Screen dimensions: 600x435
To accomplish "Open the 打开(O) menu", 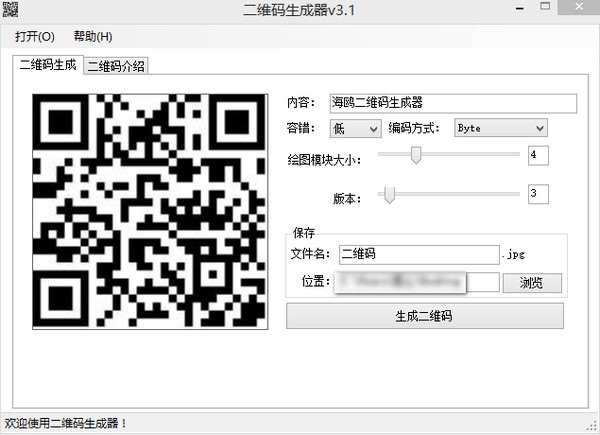I will (35, 37).
